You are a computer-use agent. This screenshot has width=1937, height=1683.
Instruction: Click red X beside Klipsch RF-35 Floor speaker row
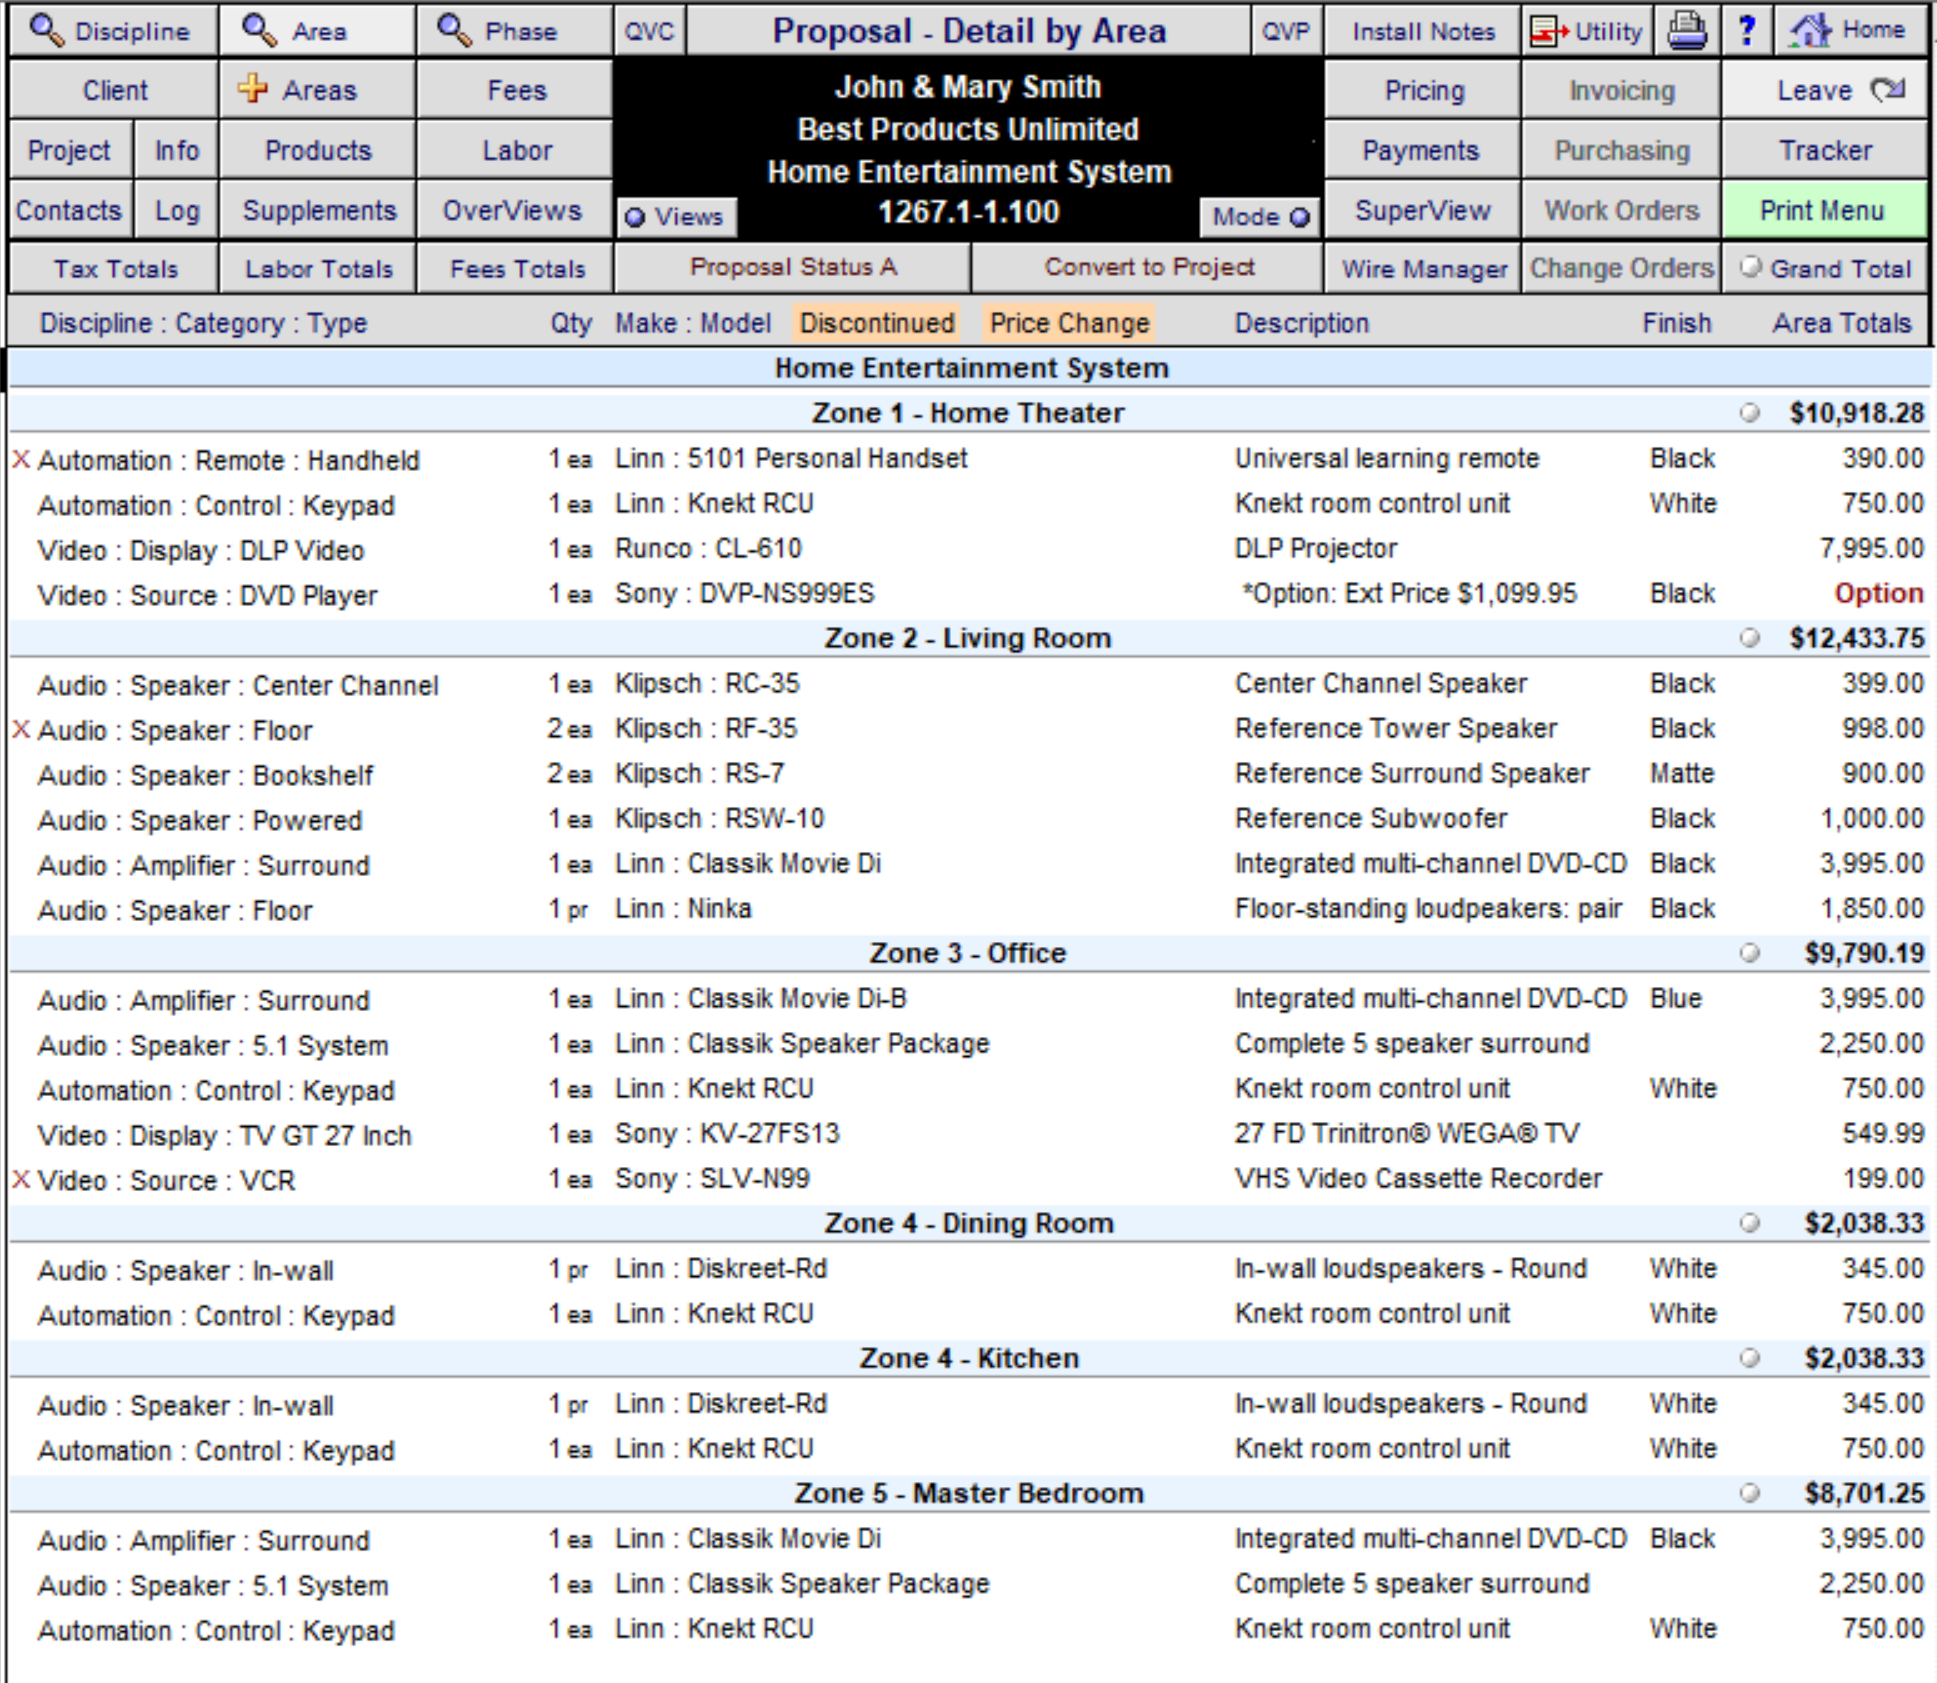(21, 729)
